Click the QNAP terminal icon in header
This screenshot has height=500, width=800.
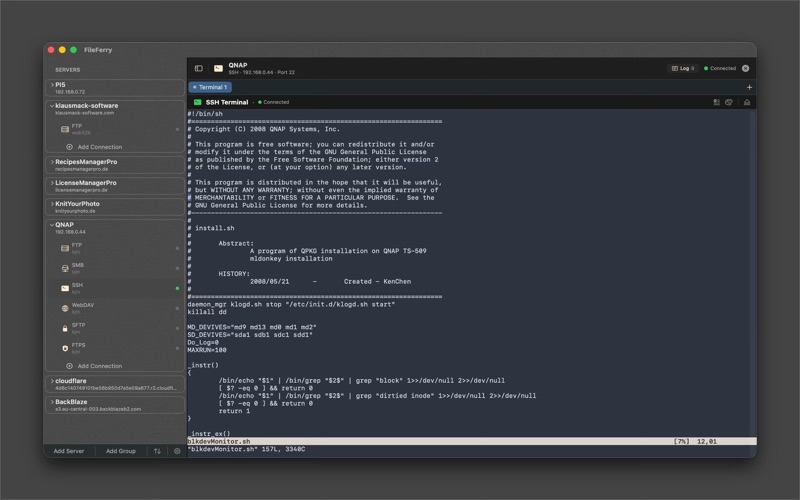pyautogui.click(x=218, y=68)
